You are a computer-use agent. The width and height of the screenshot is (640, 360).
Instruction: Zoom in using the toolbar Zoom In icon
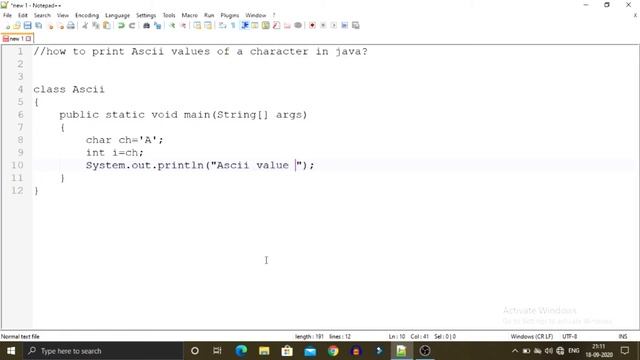tap(172, 26)
